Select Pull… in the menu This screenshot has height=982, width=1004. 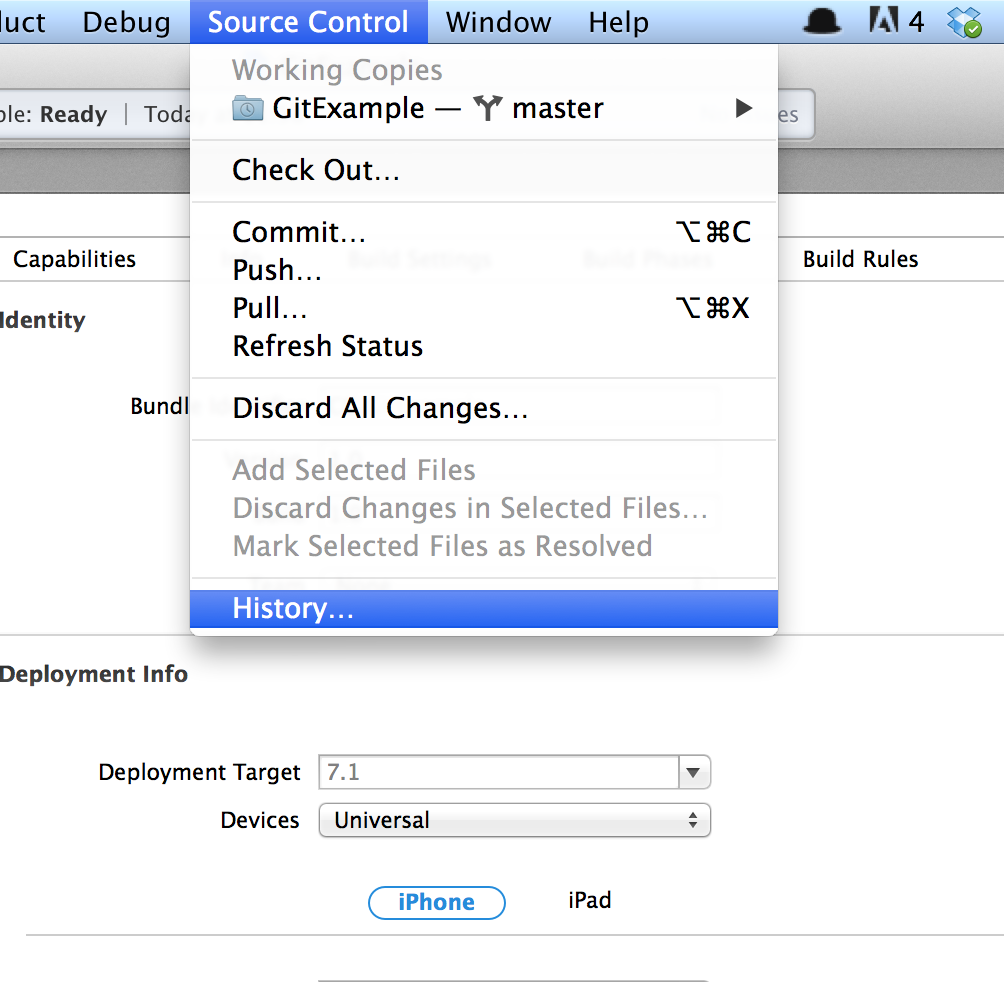tap(484, 308)
